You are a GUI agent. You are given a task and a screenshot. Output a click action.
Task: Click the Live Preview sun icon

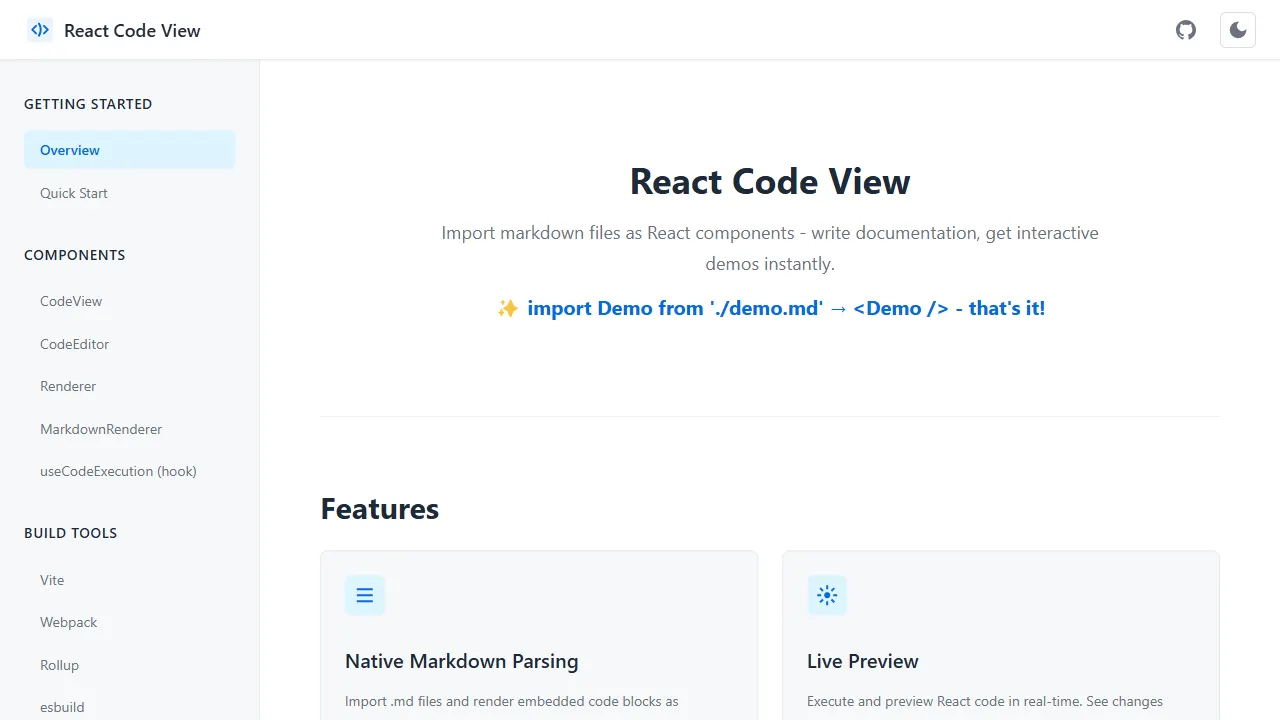pos(827,595)
